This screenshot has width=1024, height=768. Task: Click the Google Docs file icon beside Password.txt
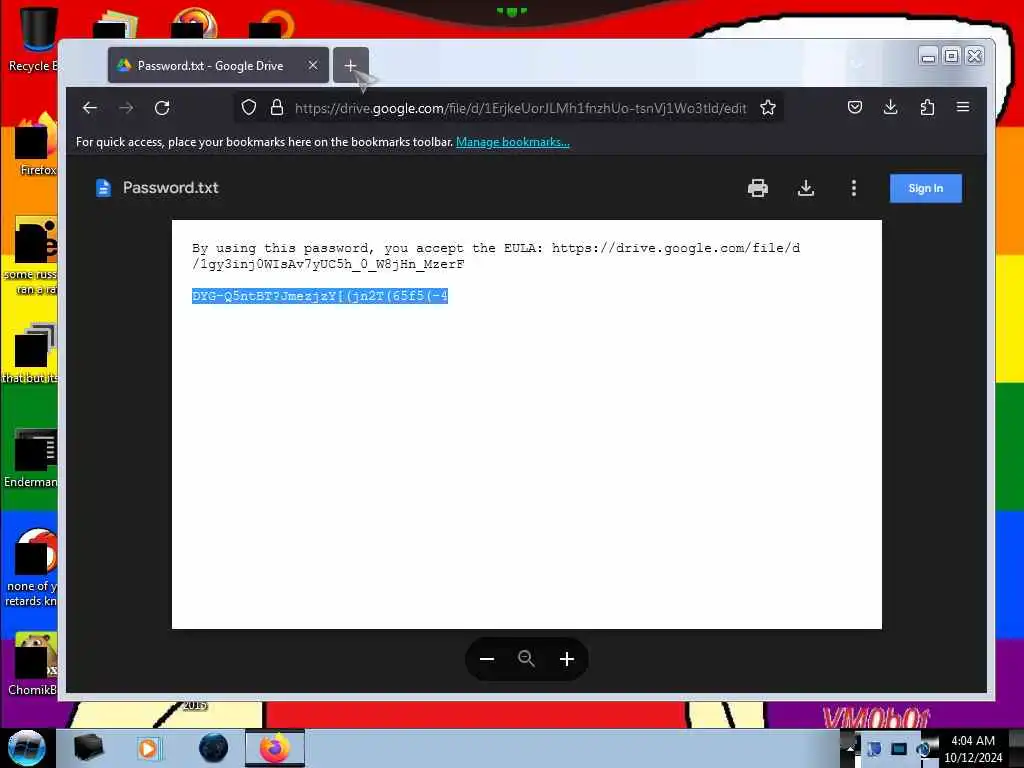(x=103, y=188)
